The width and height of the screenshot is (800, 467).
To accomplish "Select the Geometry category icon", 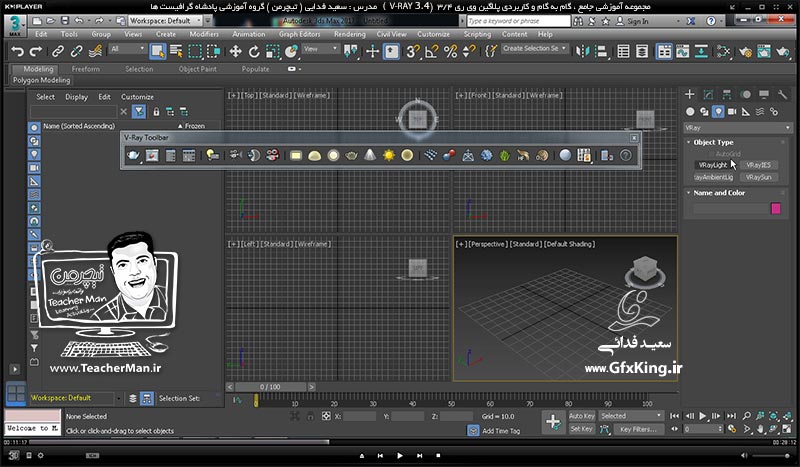I will (690, 111).
